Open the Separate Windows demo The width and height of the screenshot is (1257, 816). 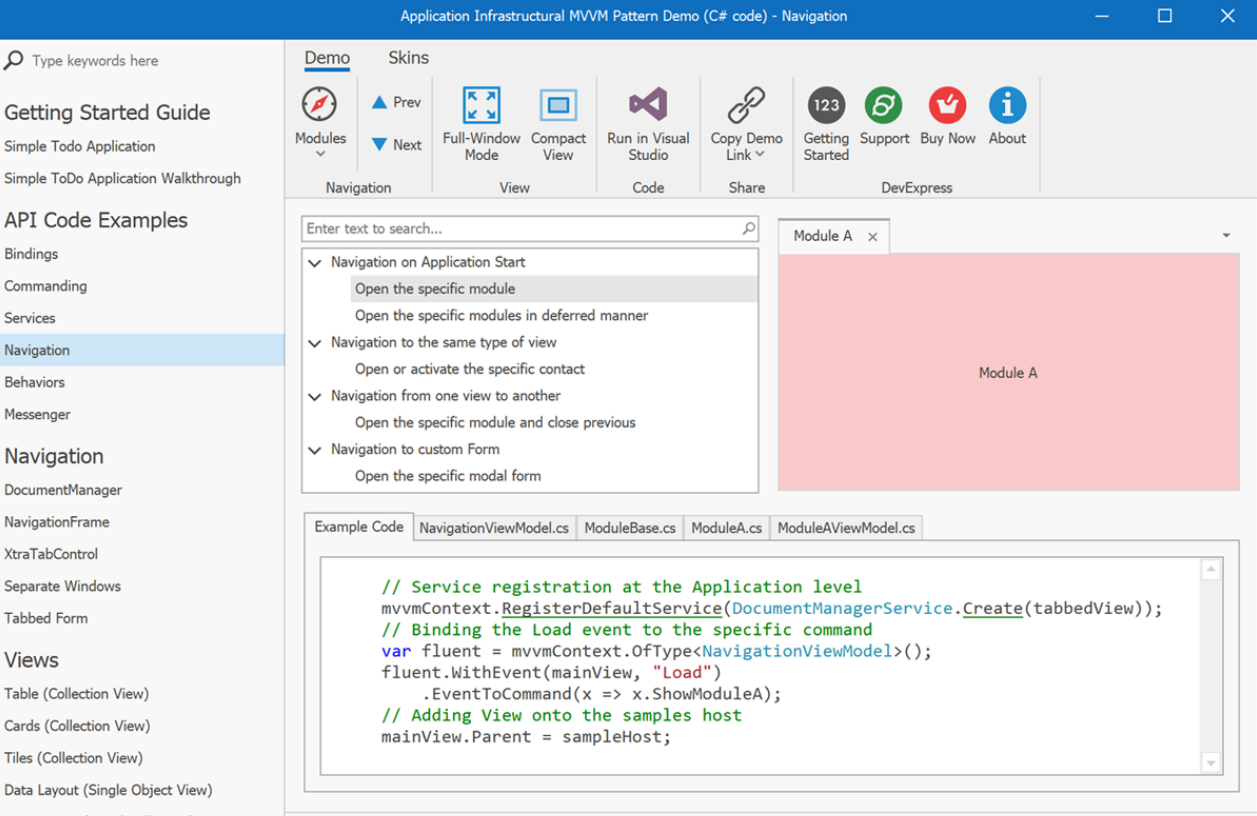(x=63, y=586)
